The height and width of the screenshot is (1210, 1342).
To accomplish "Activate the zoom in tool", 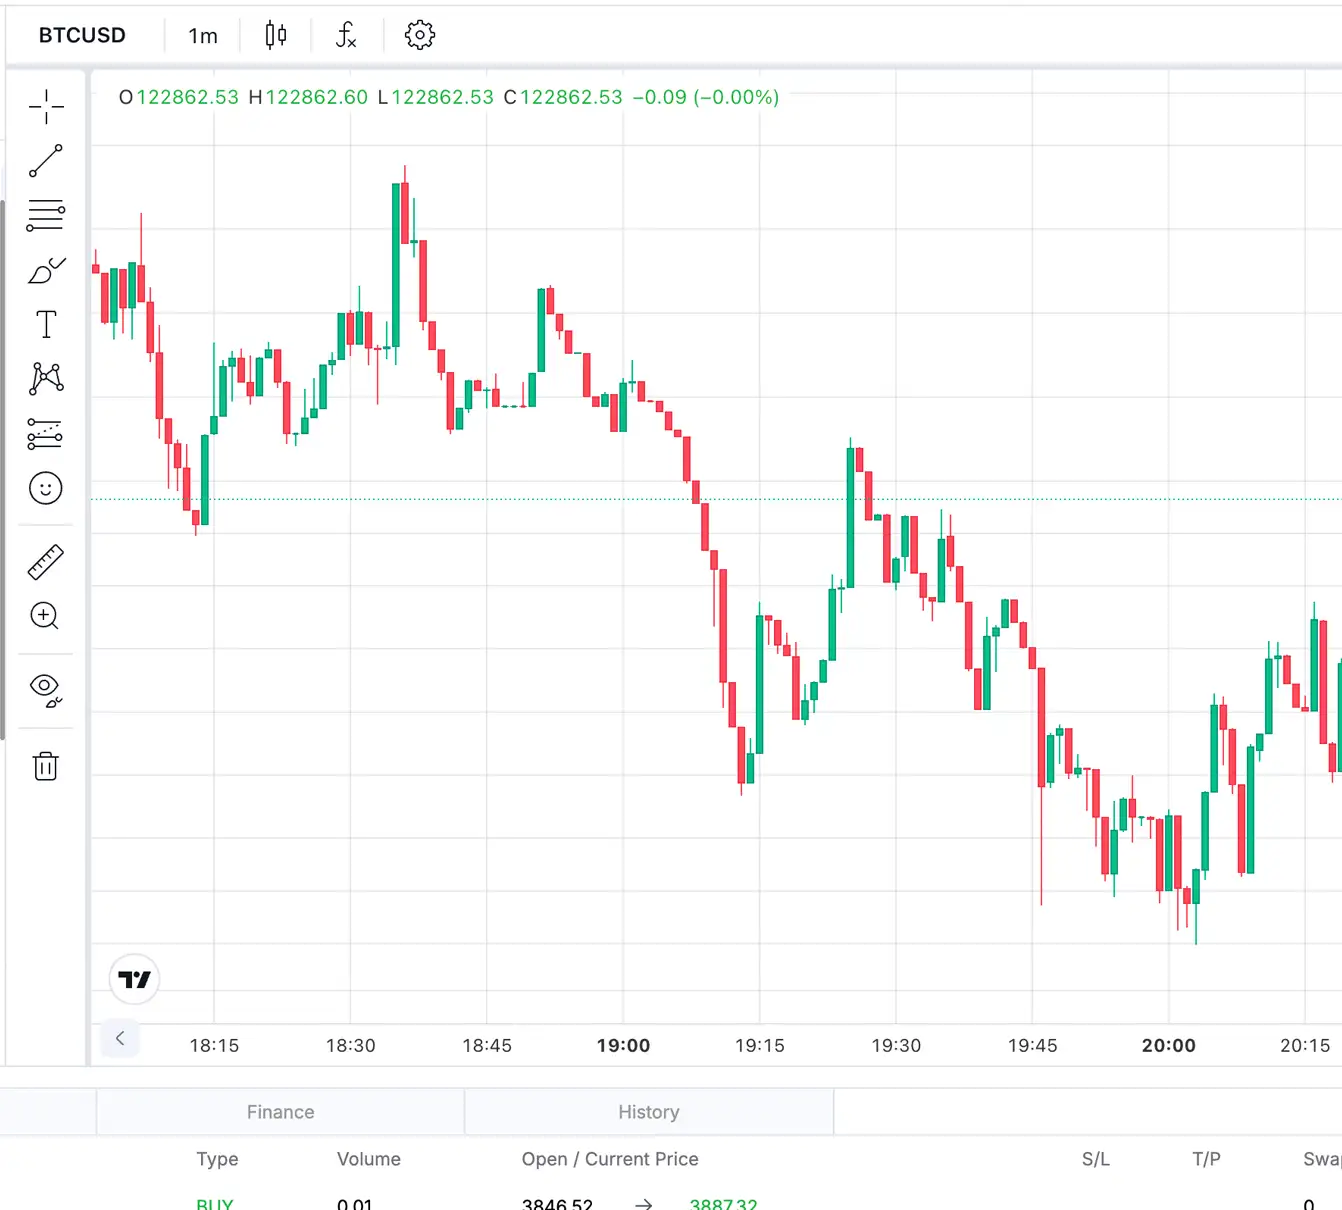I will pos(46,616).
